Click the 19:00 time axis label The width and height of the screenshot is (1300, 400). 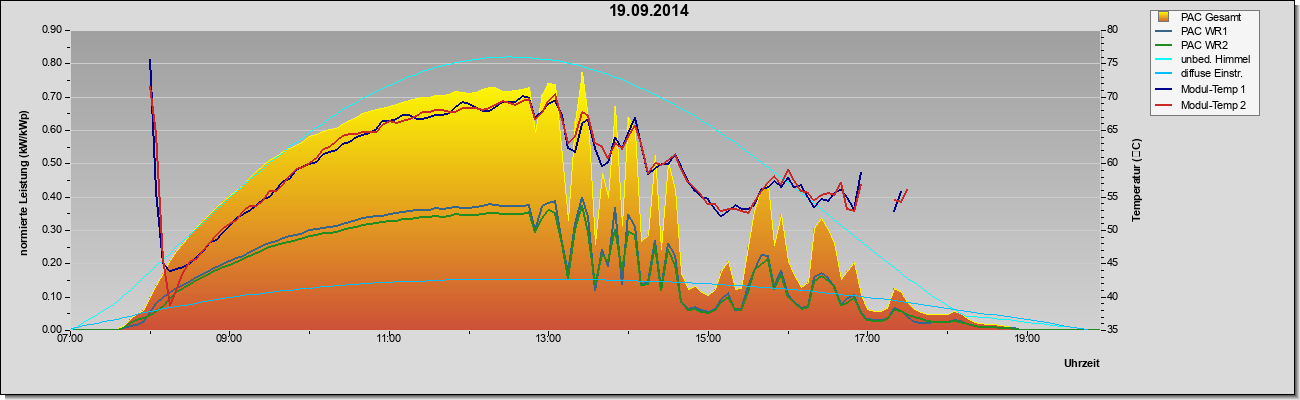pos(1026,340)
